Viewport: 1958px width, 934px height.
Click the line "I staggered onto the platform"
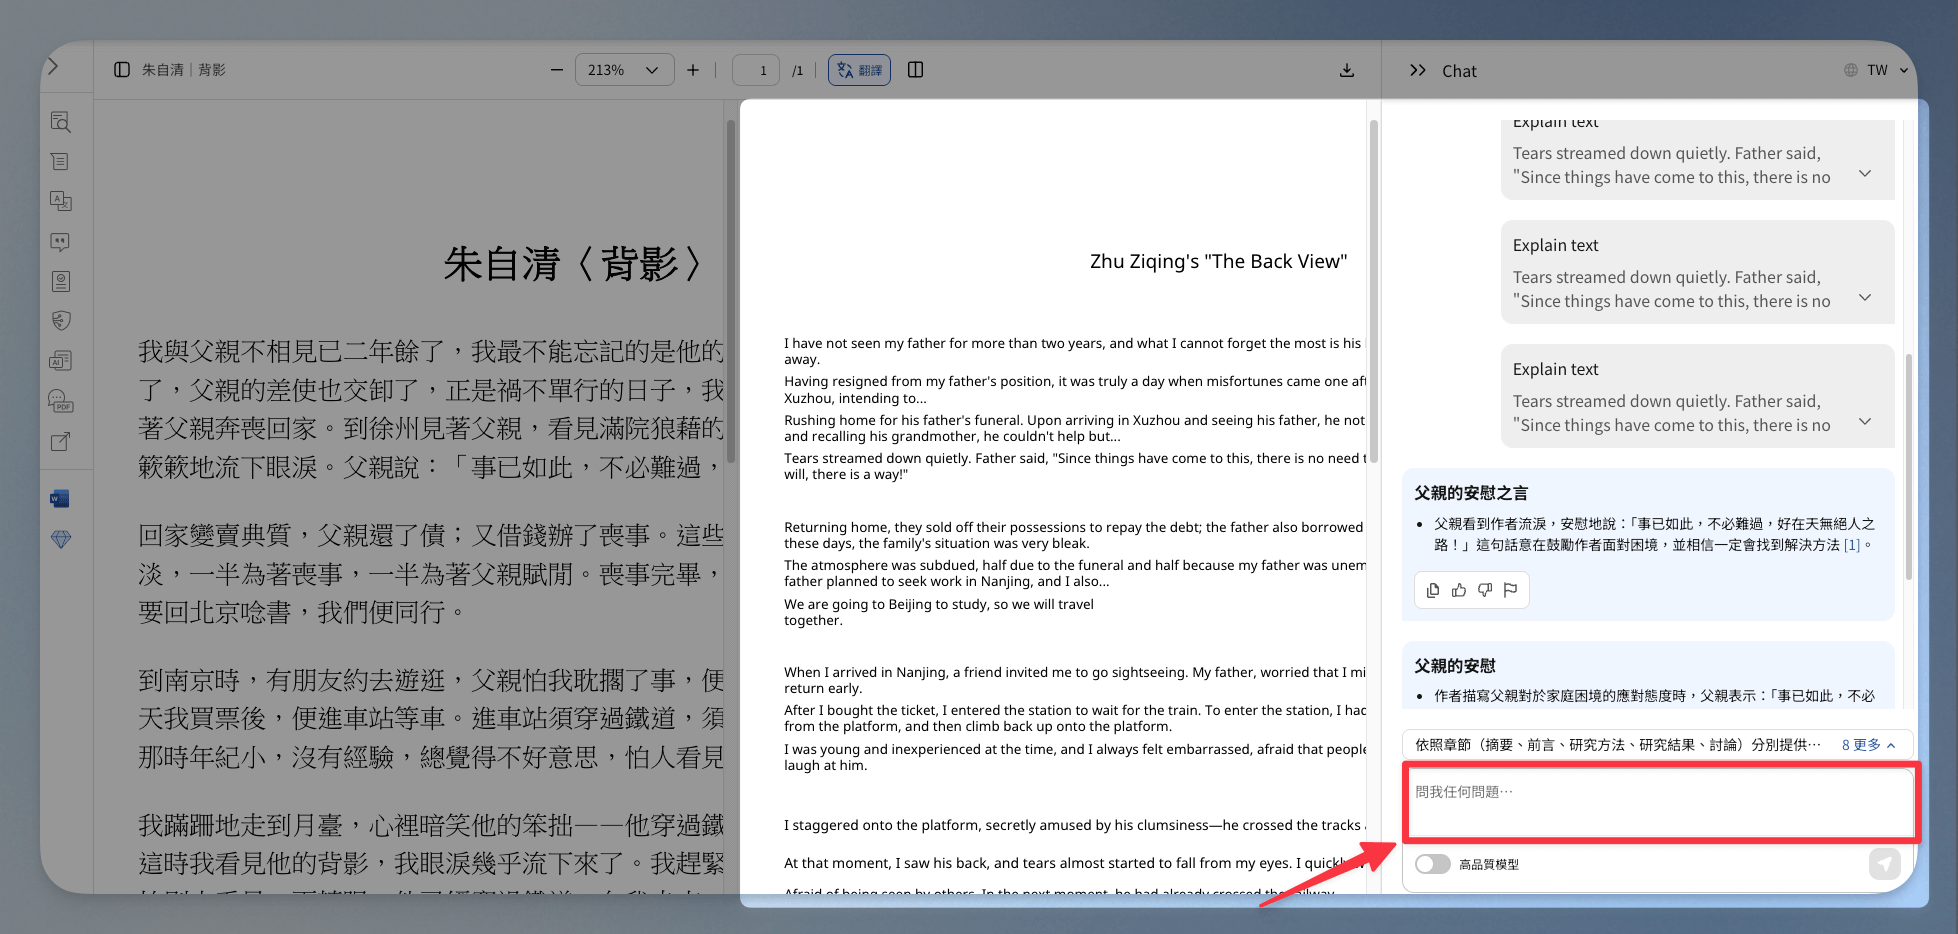click(x=1075, y=825)
